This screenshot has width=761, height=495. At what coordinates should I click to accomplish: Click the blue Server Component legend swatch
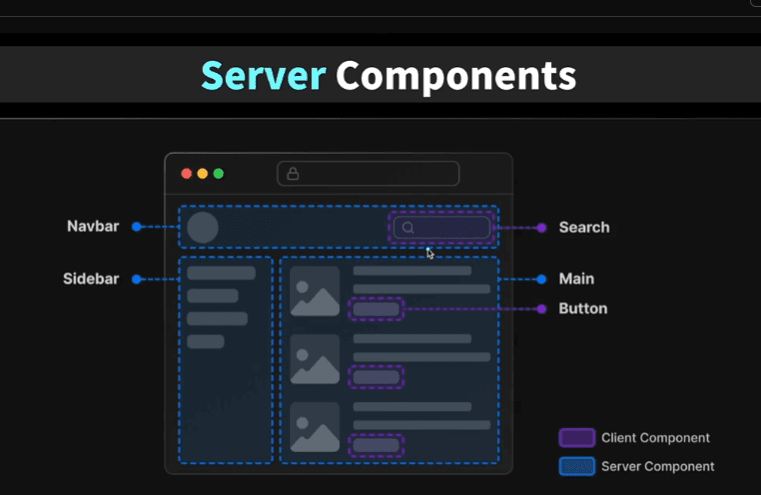pos(577,466)
